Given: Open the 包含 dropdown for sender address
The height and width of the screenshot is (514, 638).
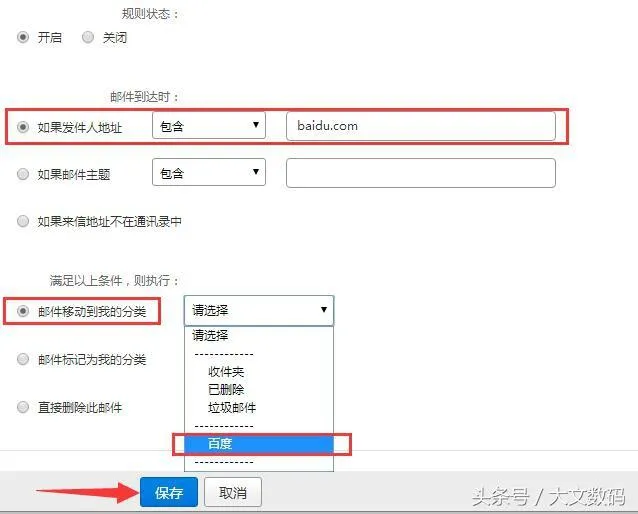Looking at the screenshot, I should 209,126.
